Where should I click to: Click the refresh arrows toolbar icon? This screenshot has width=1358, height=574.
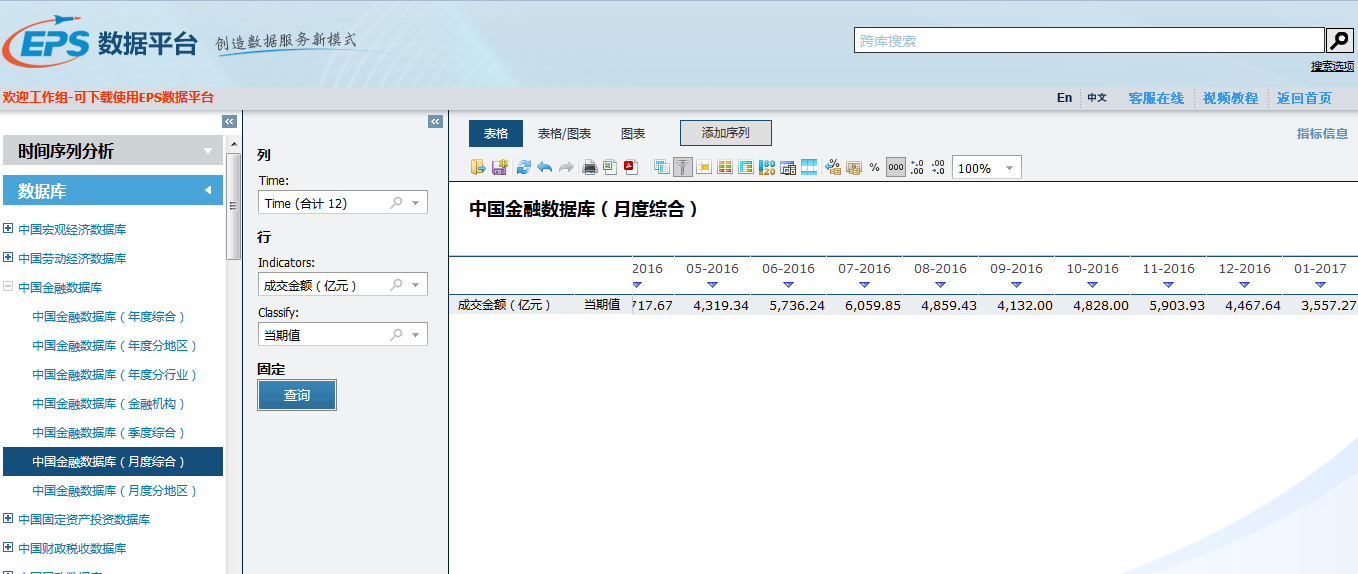click(524, 167)
